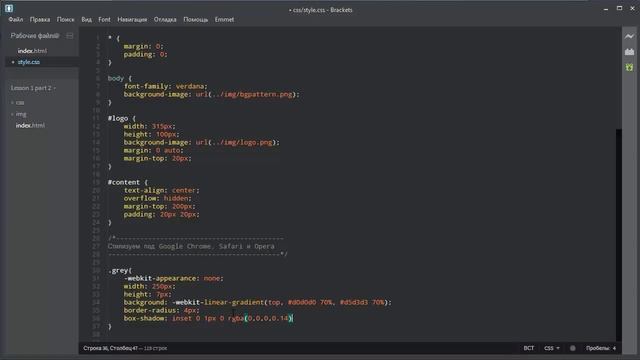The image size is (640, 360).
Task: Click the Google Chrome, Safari comment line
Action: coord(191,247)
